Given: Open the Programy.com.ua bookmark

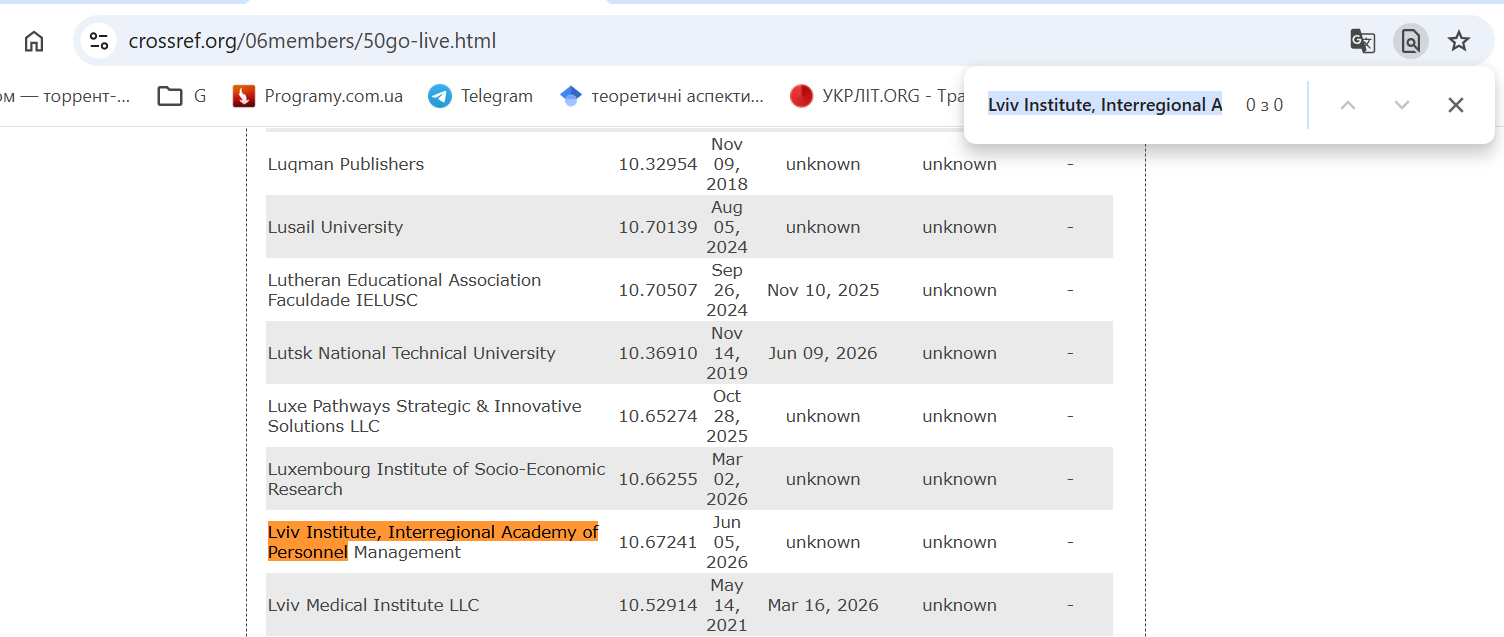Looking at the screenshot, I should 318,96.
